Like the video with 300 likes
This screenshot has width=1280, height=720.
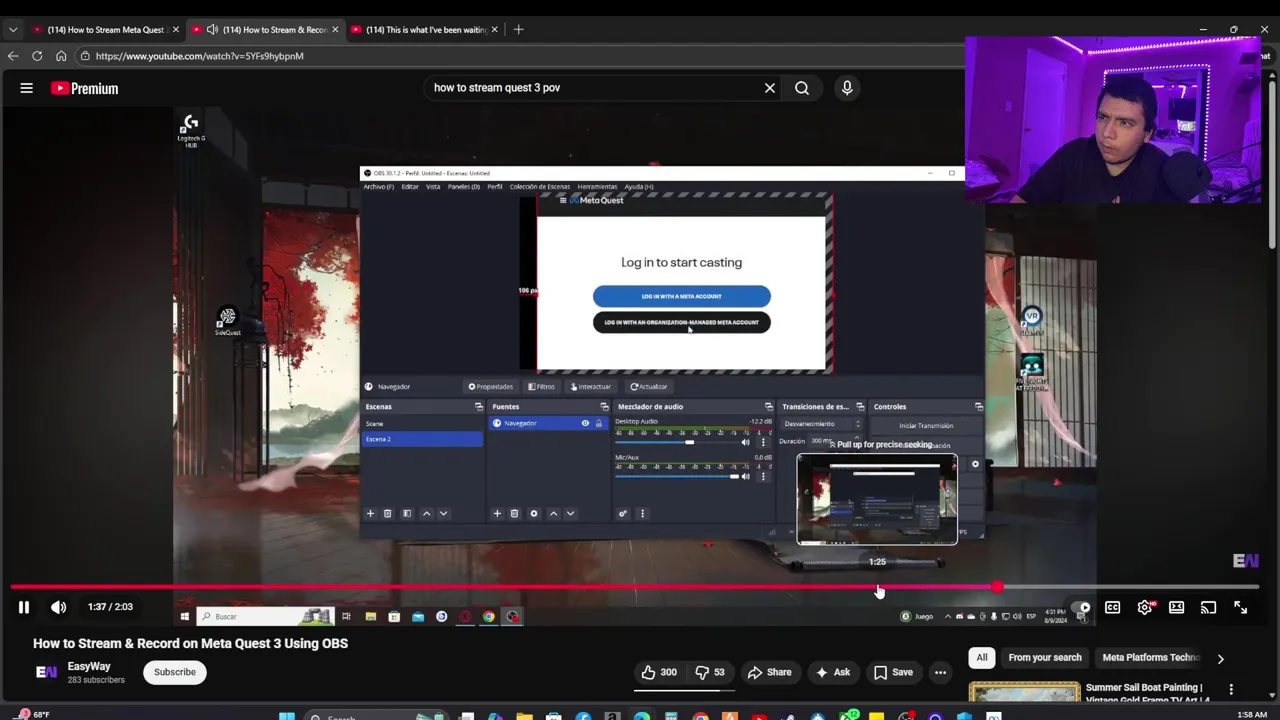pyautogui.click(x=659, y=672)
